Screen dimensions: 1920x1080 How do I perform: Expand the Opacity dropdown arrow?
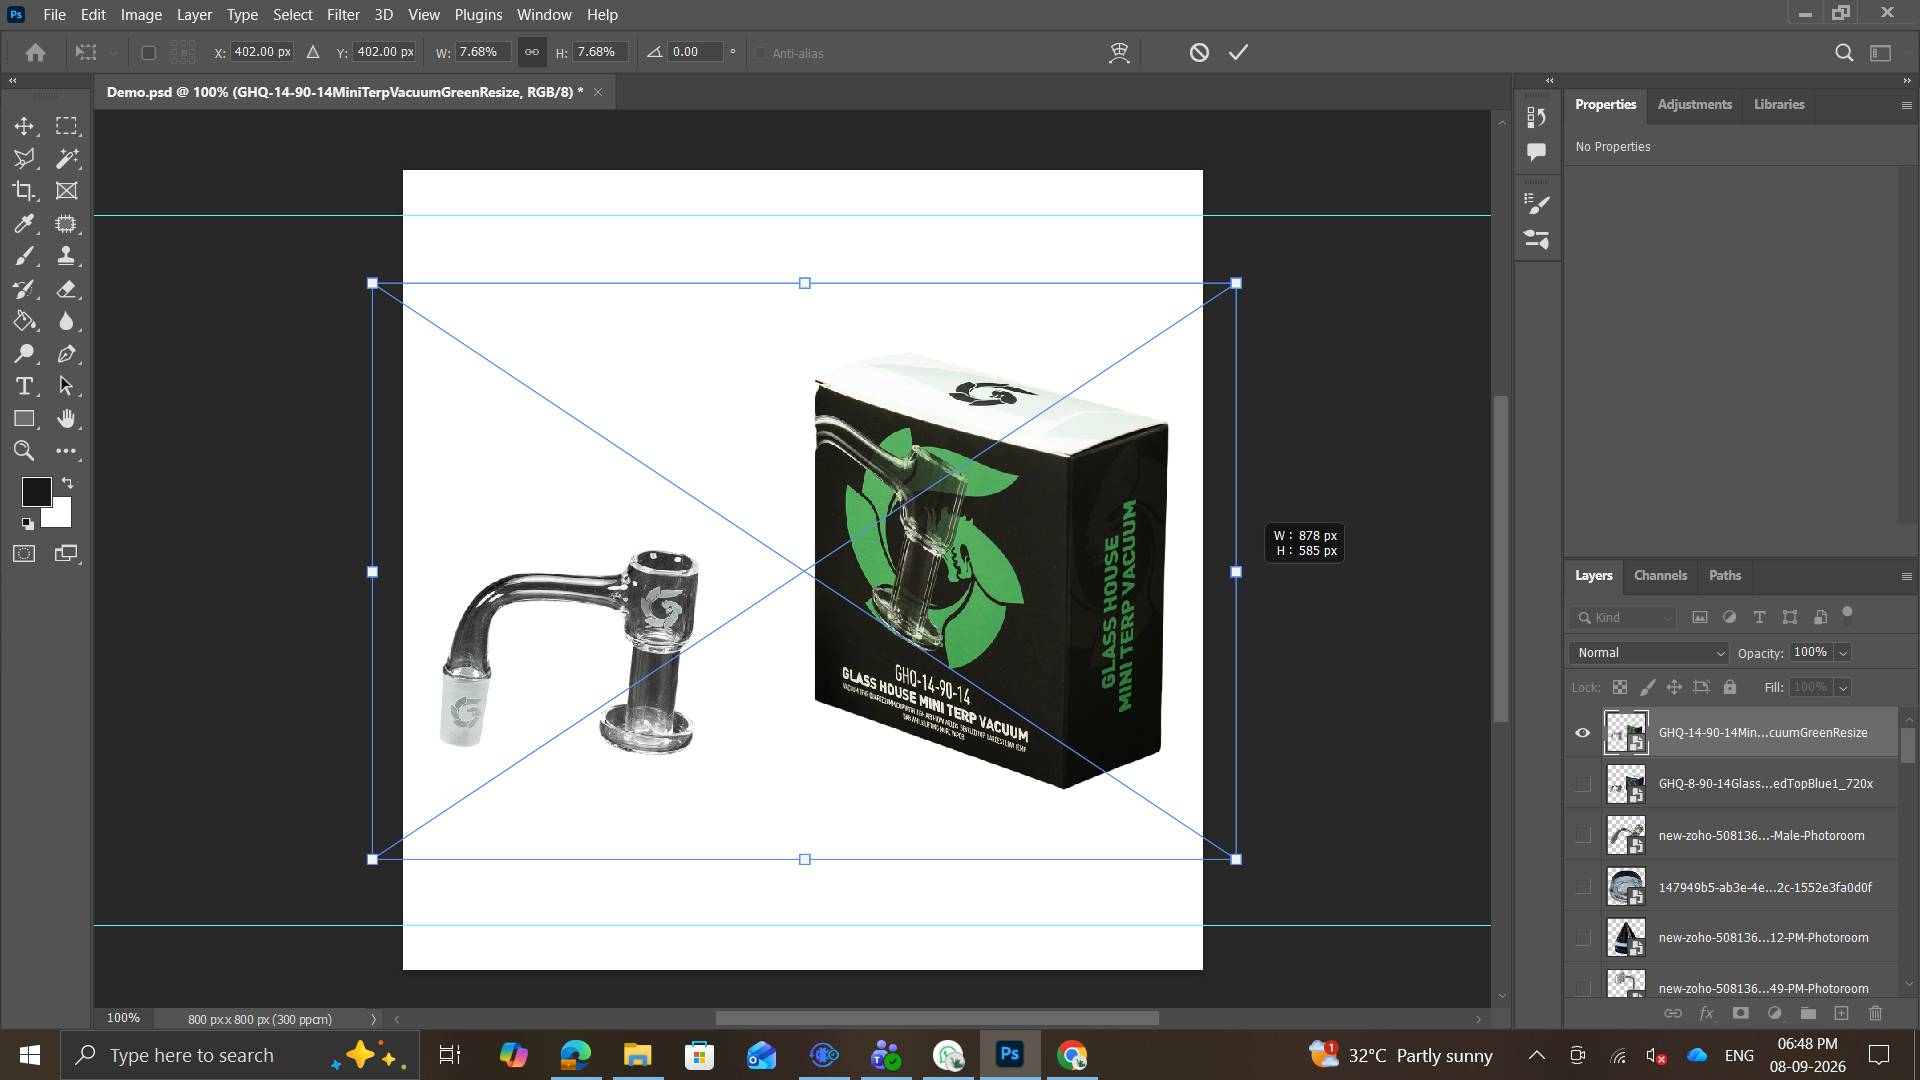point(1843,653)
